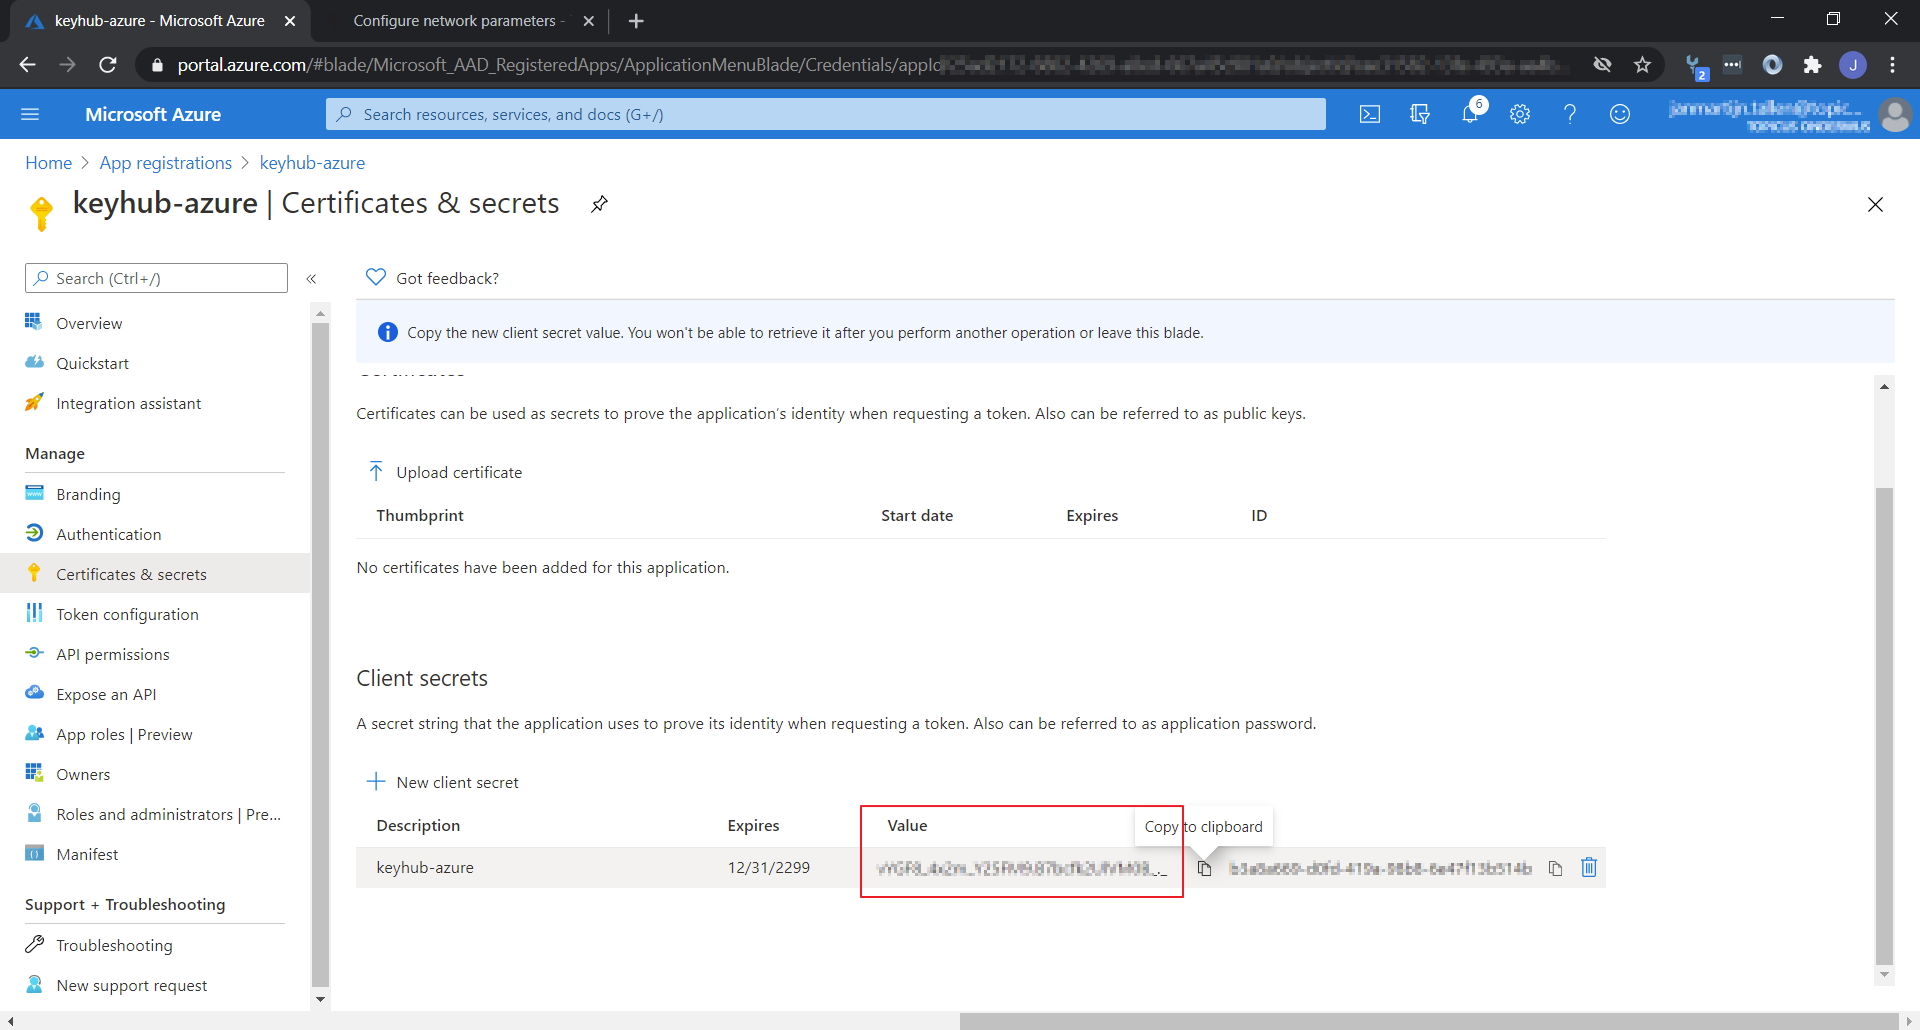Click the Start date column header
1920x1030 pixels.
tap(917, 515)
